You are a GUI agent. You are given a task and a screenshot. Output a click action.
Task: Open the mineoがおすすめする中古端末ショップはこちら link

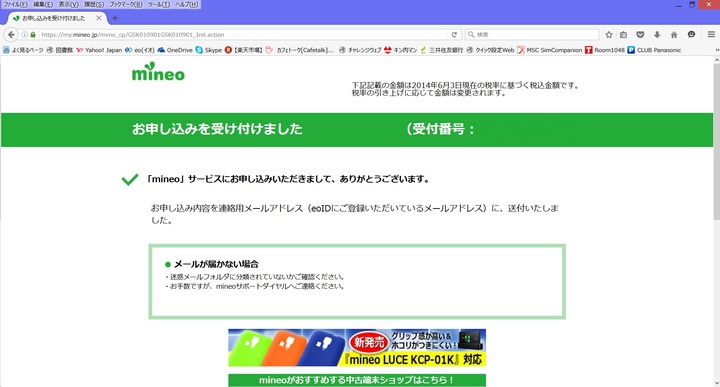[x=357, y=380]
